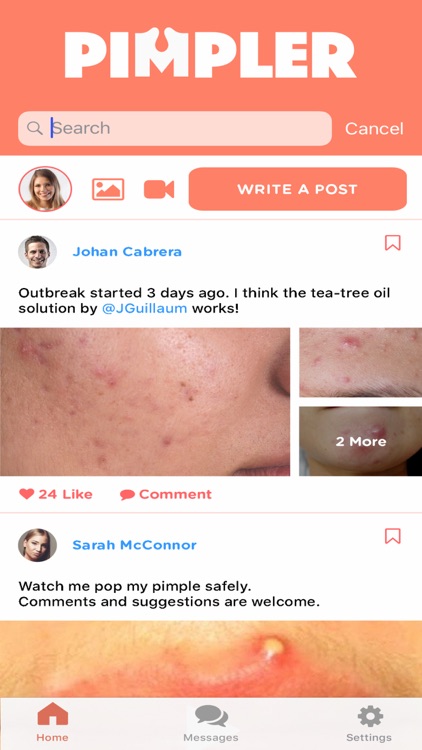Bookmark Sarah McConnor's post
The height and width of the screenshot is (750, 422).
click(x=392, y=536)
